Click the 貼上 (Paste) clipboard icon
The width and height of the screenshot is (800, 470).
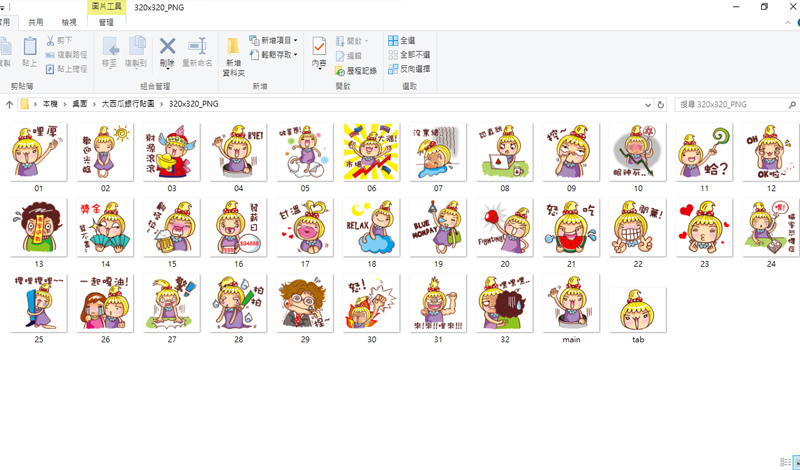coord(30,47)
